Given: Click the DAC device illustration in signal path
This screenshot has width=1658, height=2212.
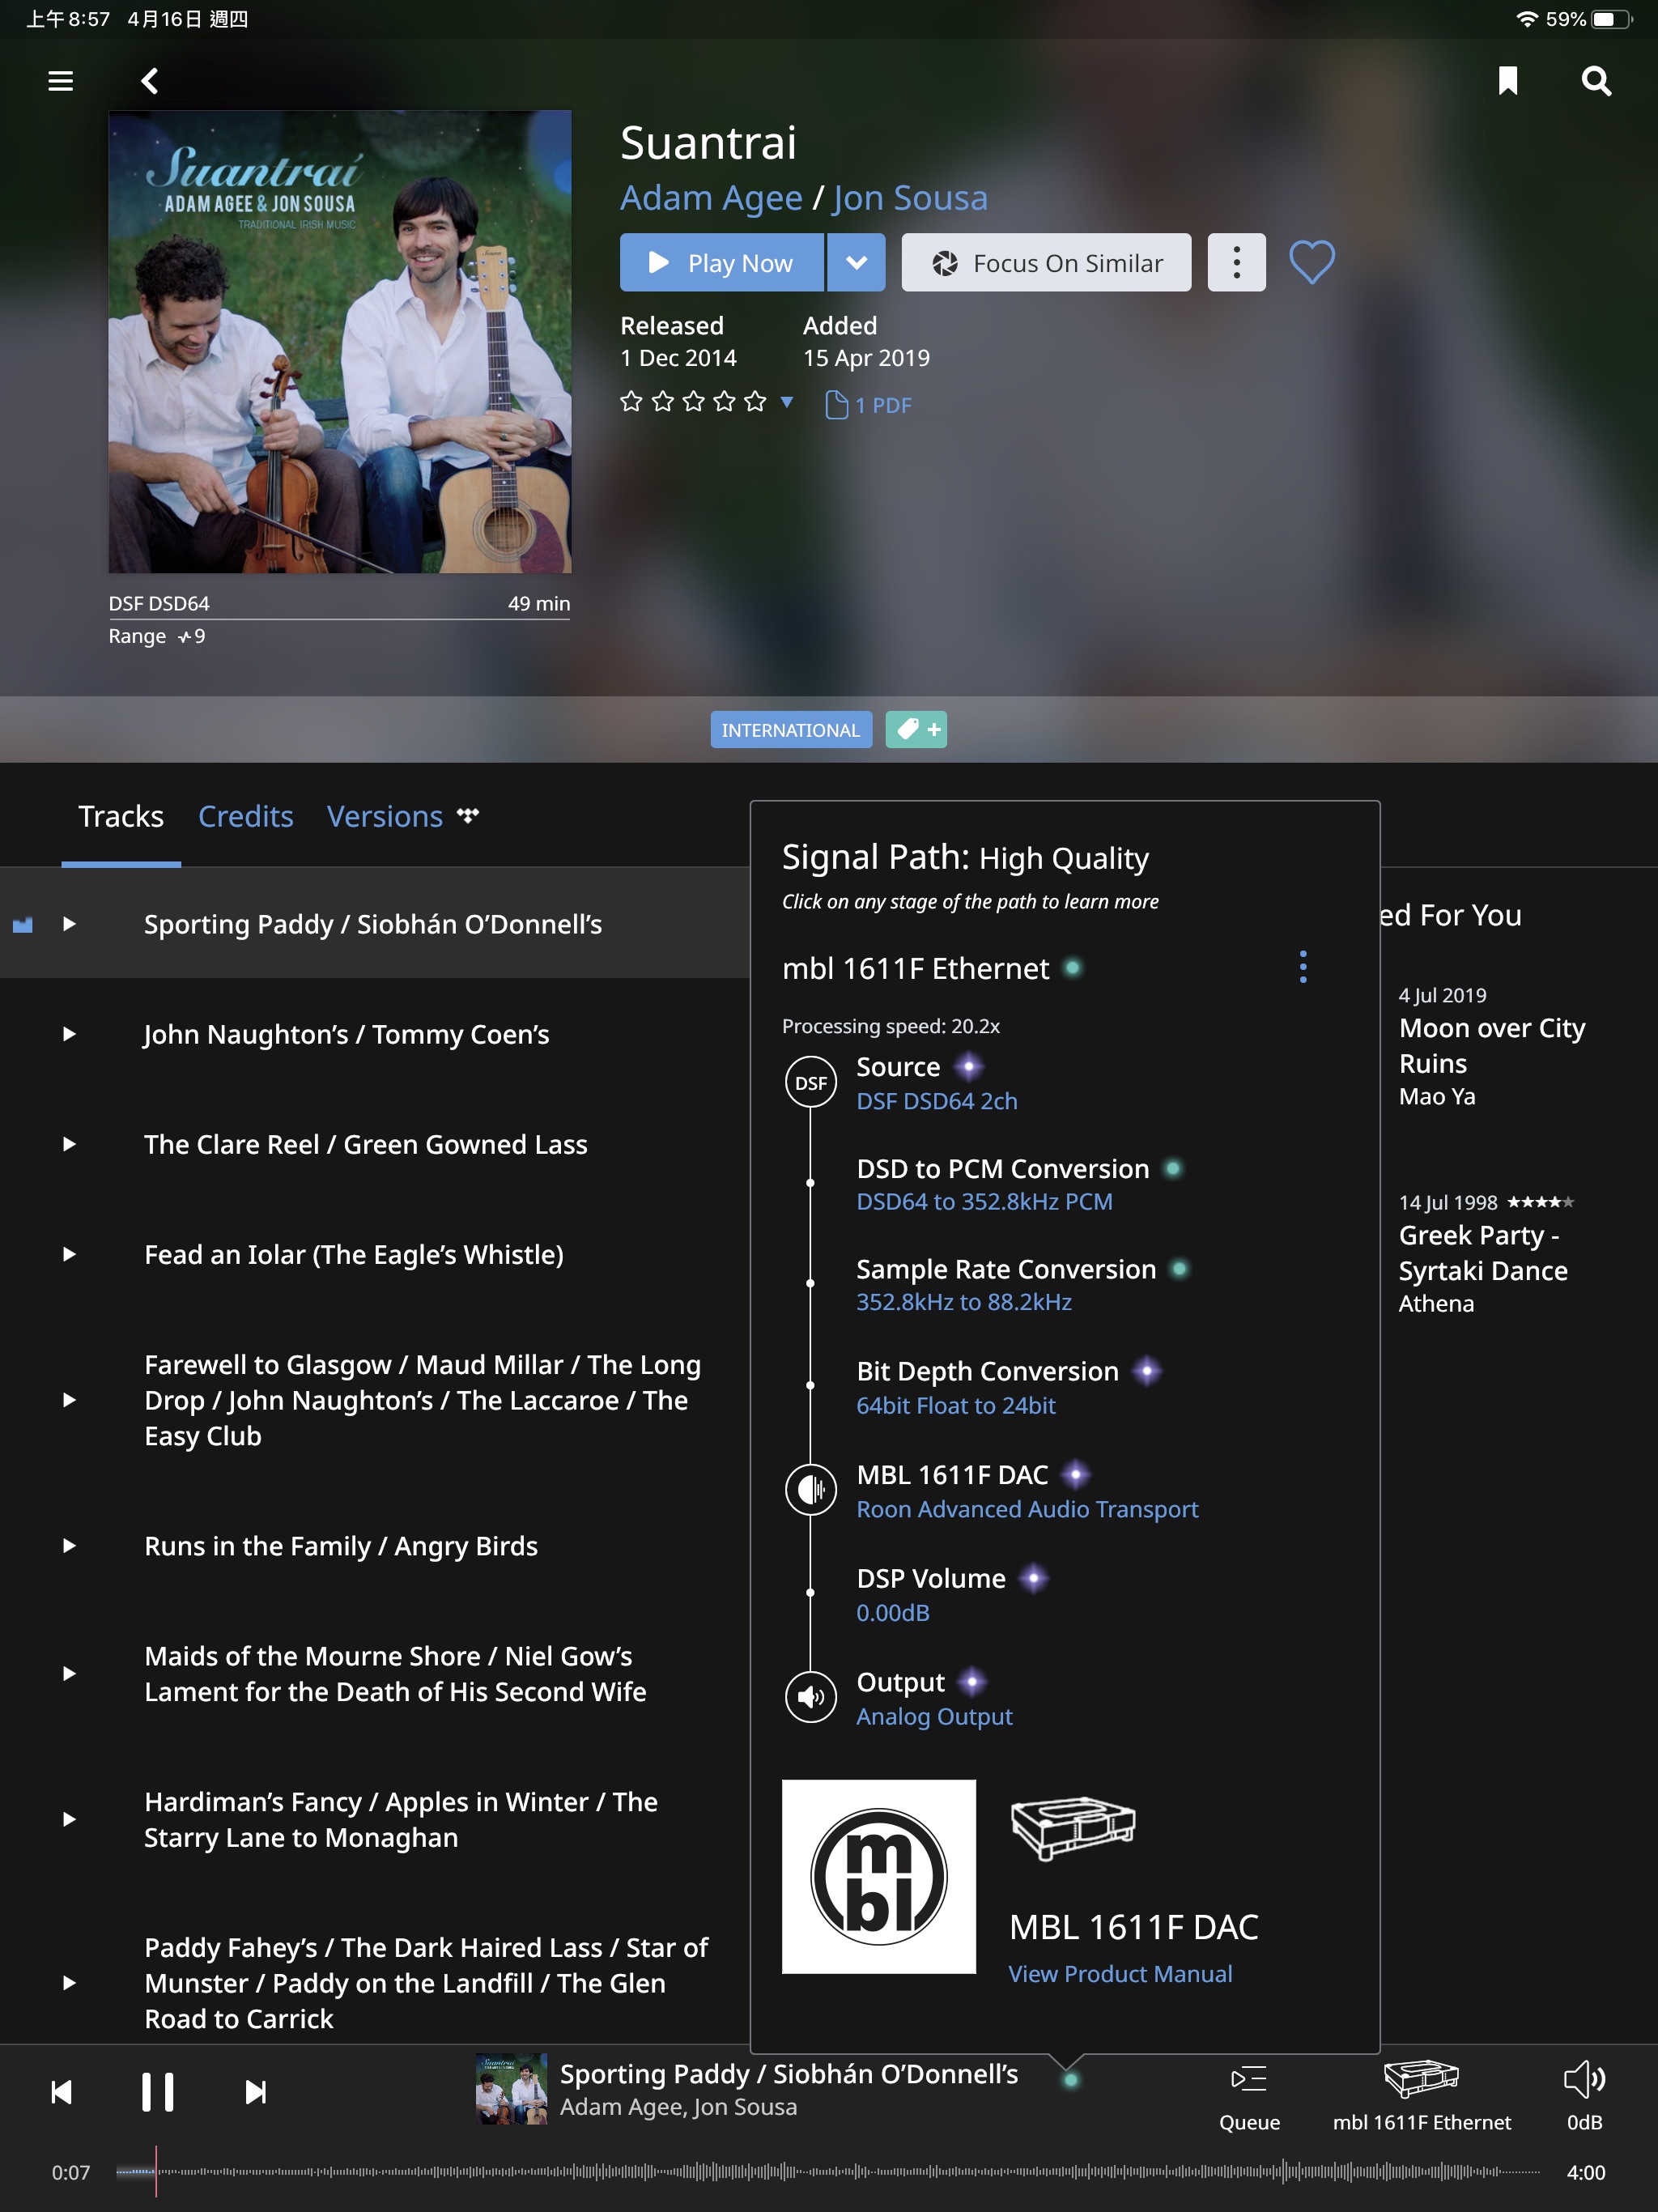Looking at the screenshot, I should point(1073,1828).
